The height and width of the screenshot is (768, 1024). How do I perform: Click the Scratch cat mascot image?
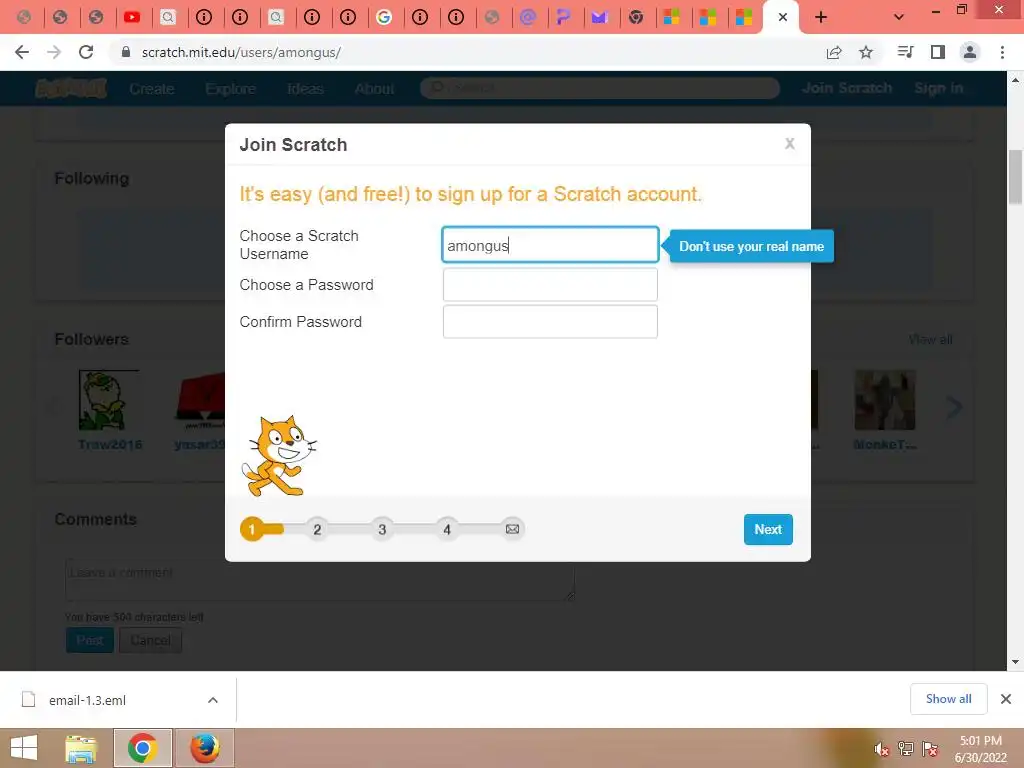(x=279, y=456)
